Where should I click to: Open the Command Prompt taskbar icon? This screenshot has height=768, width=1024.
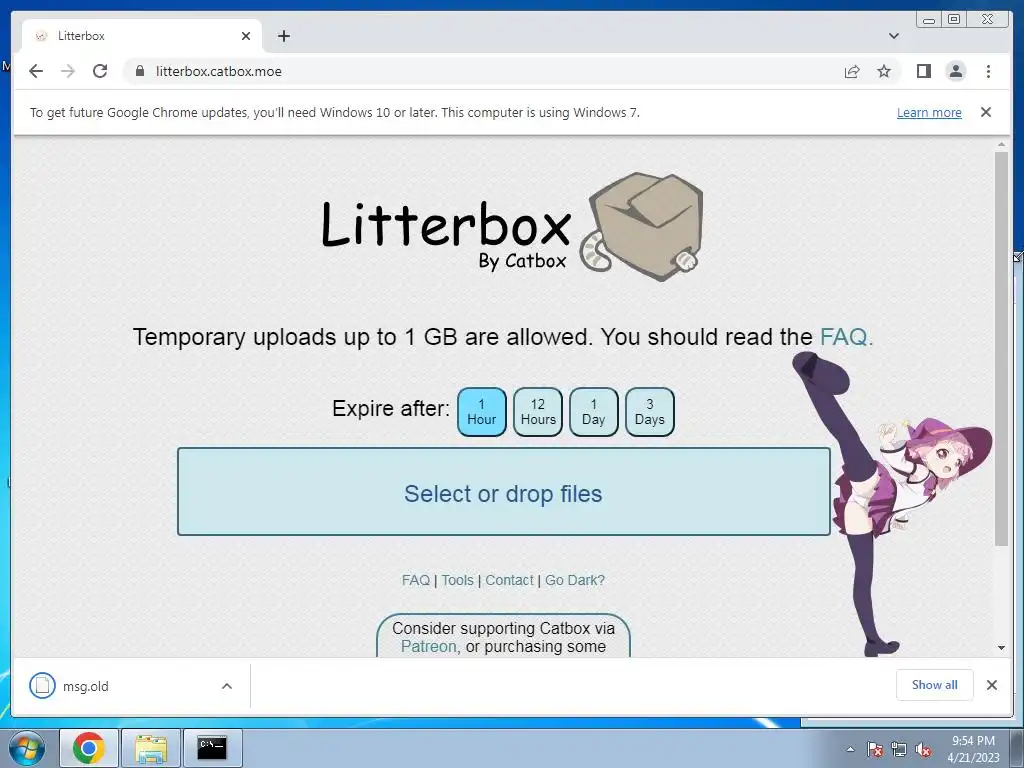pyautogui.click(x=212, y=748)
